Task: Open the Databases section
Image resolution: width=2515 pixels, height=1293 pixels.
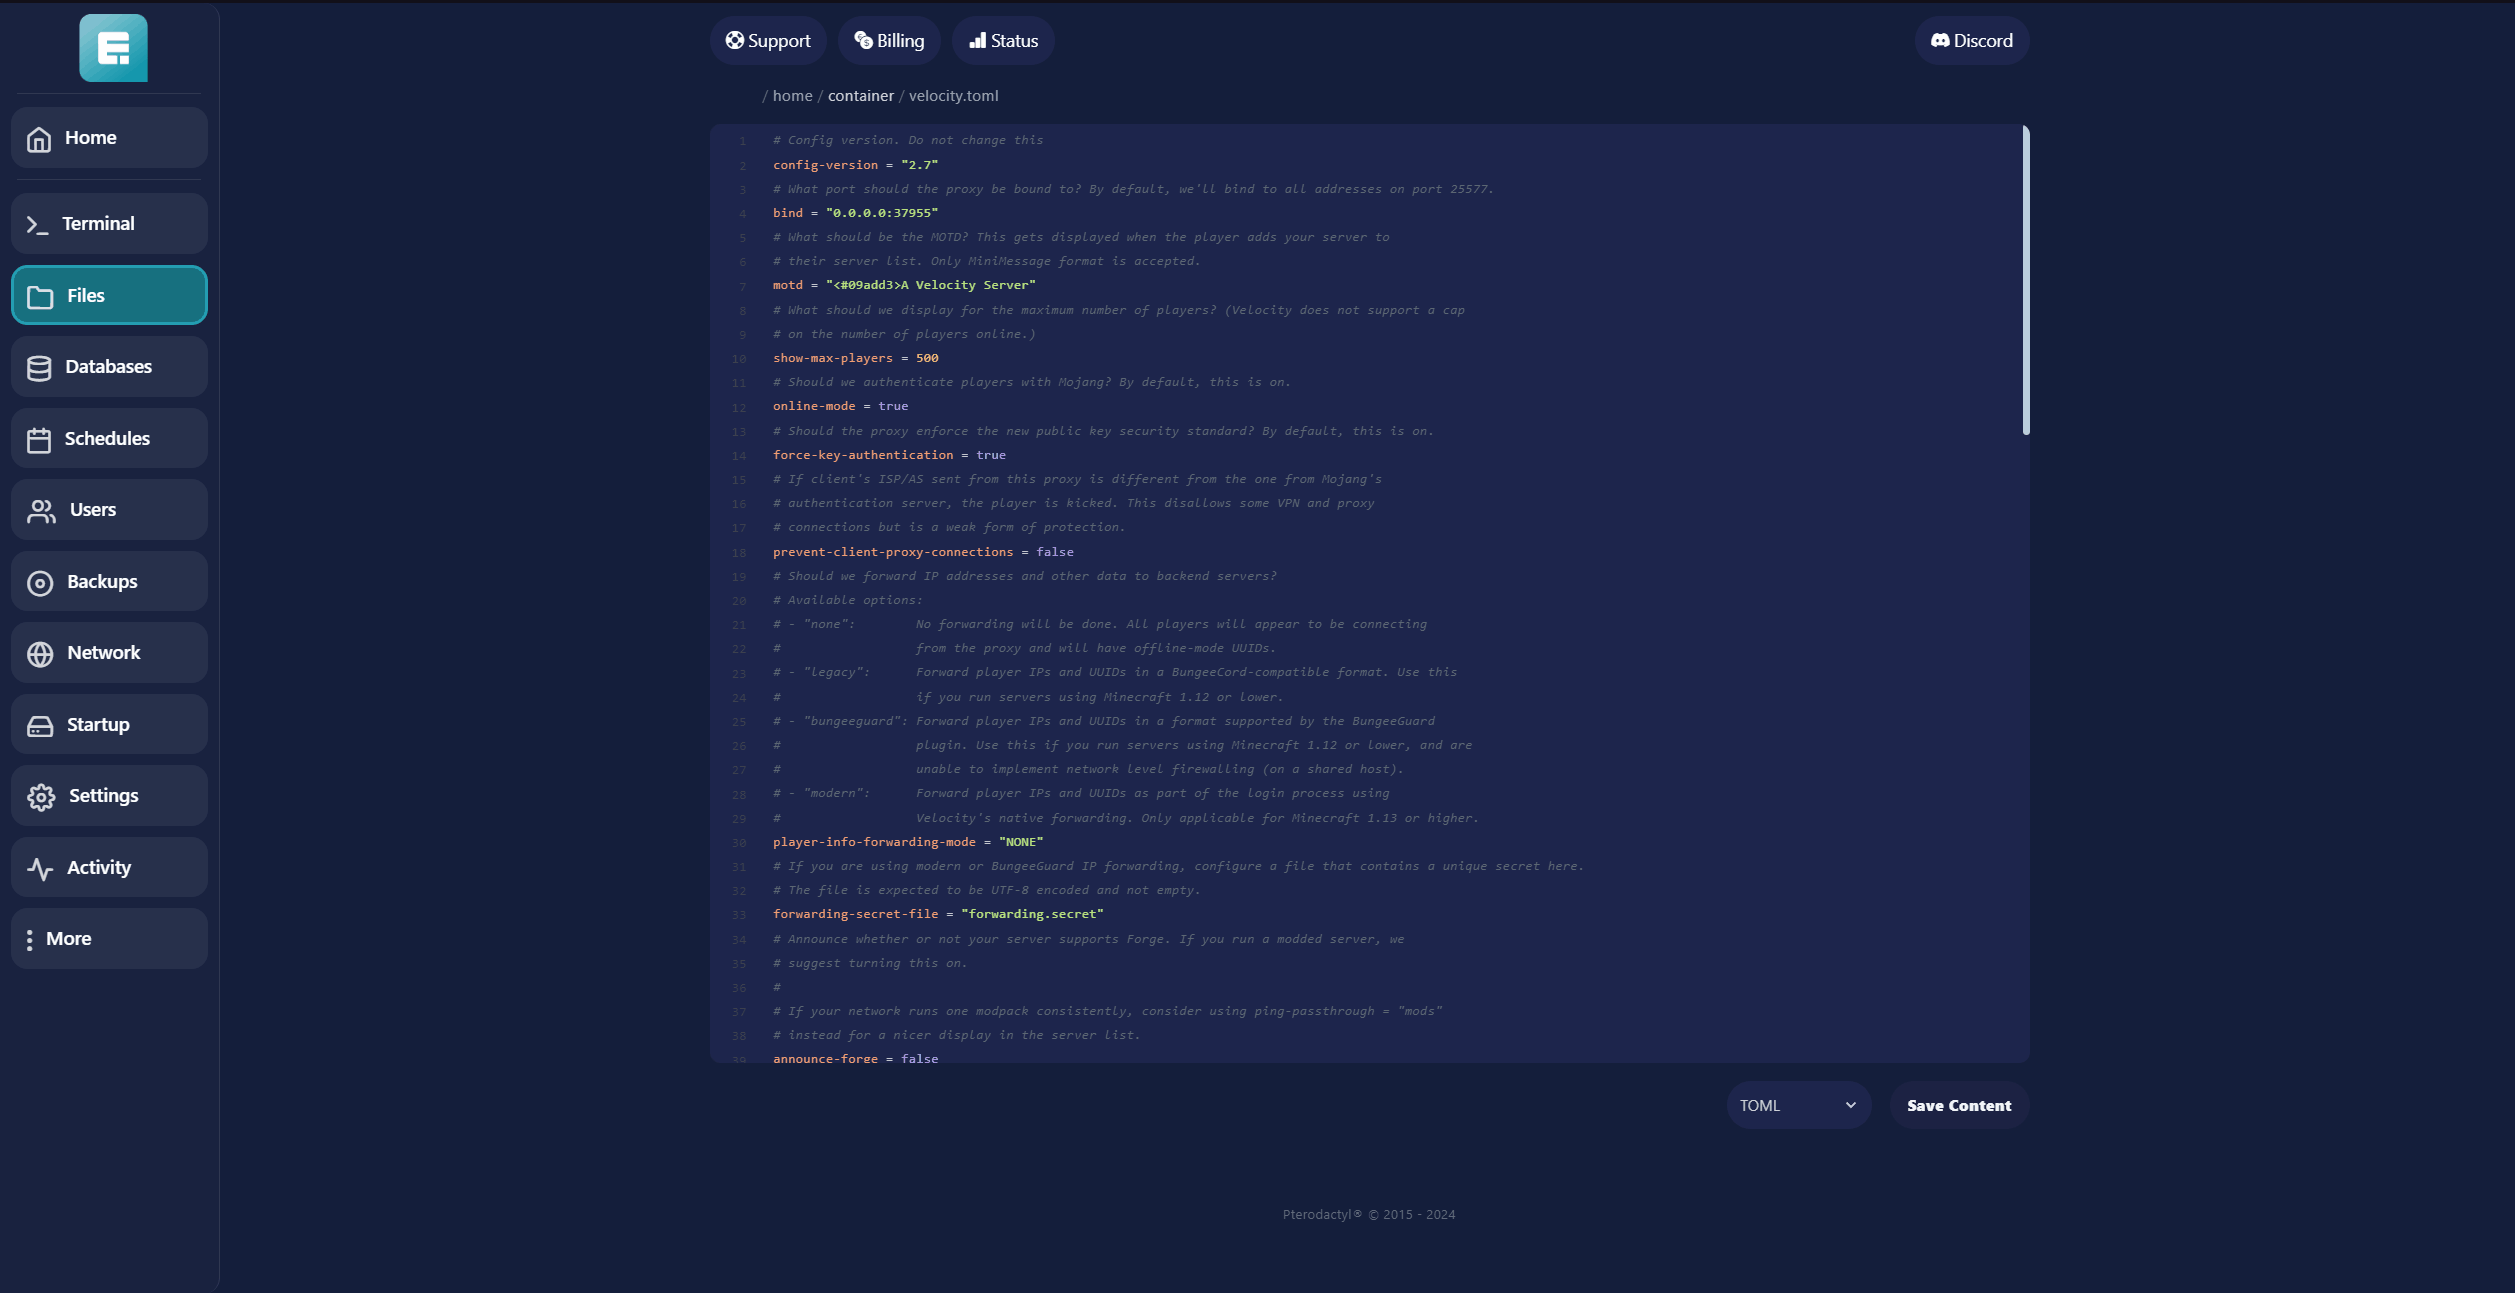Action: (109, 367)
